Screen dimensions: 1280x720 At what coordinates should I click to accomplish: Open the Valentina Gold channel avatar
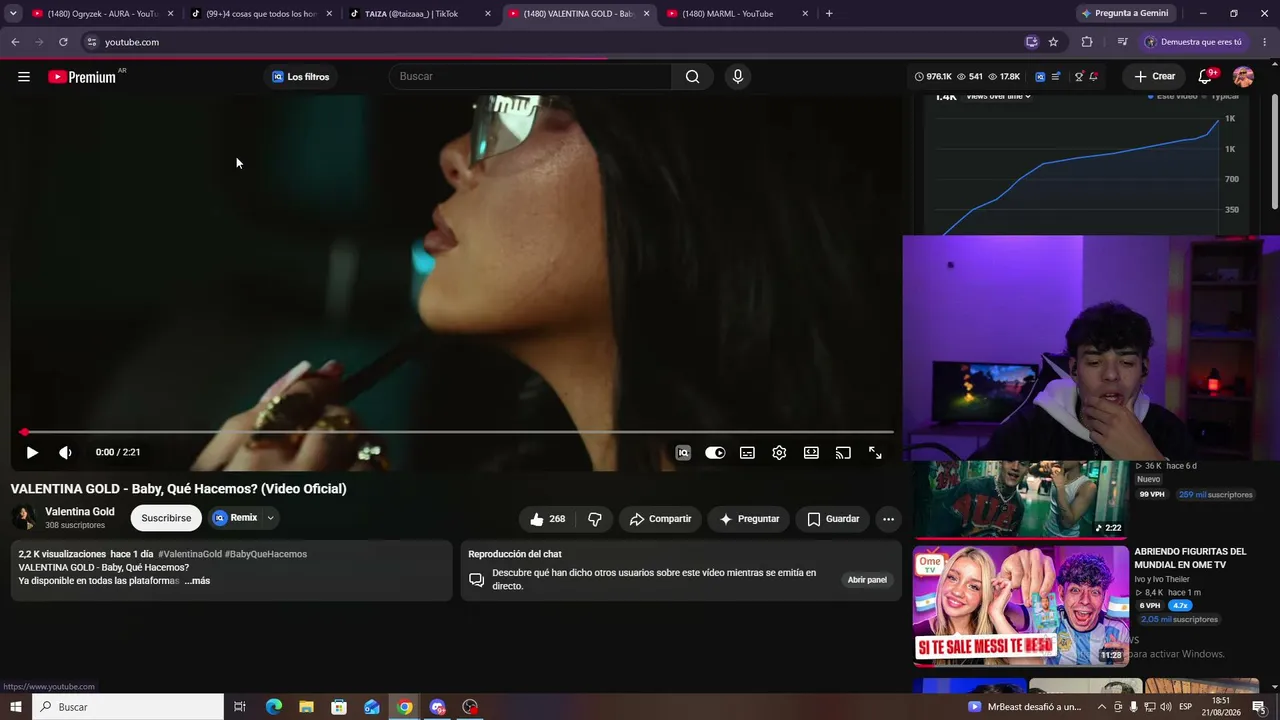24,518
